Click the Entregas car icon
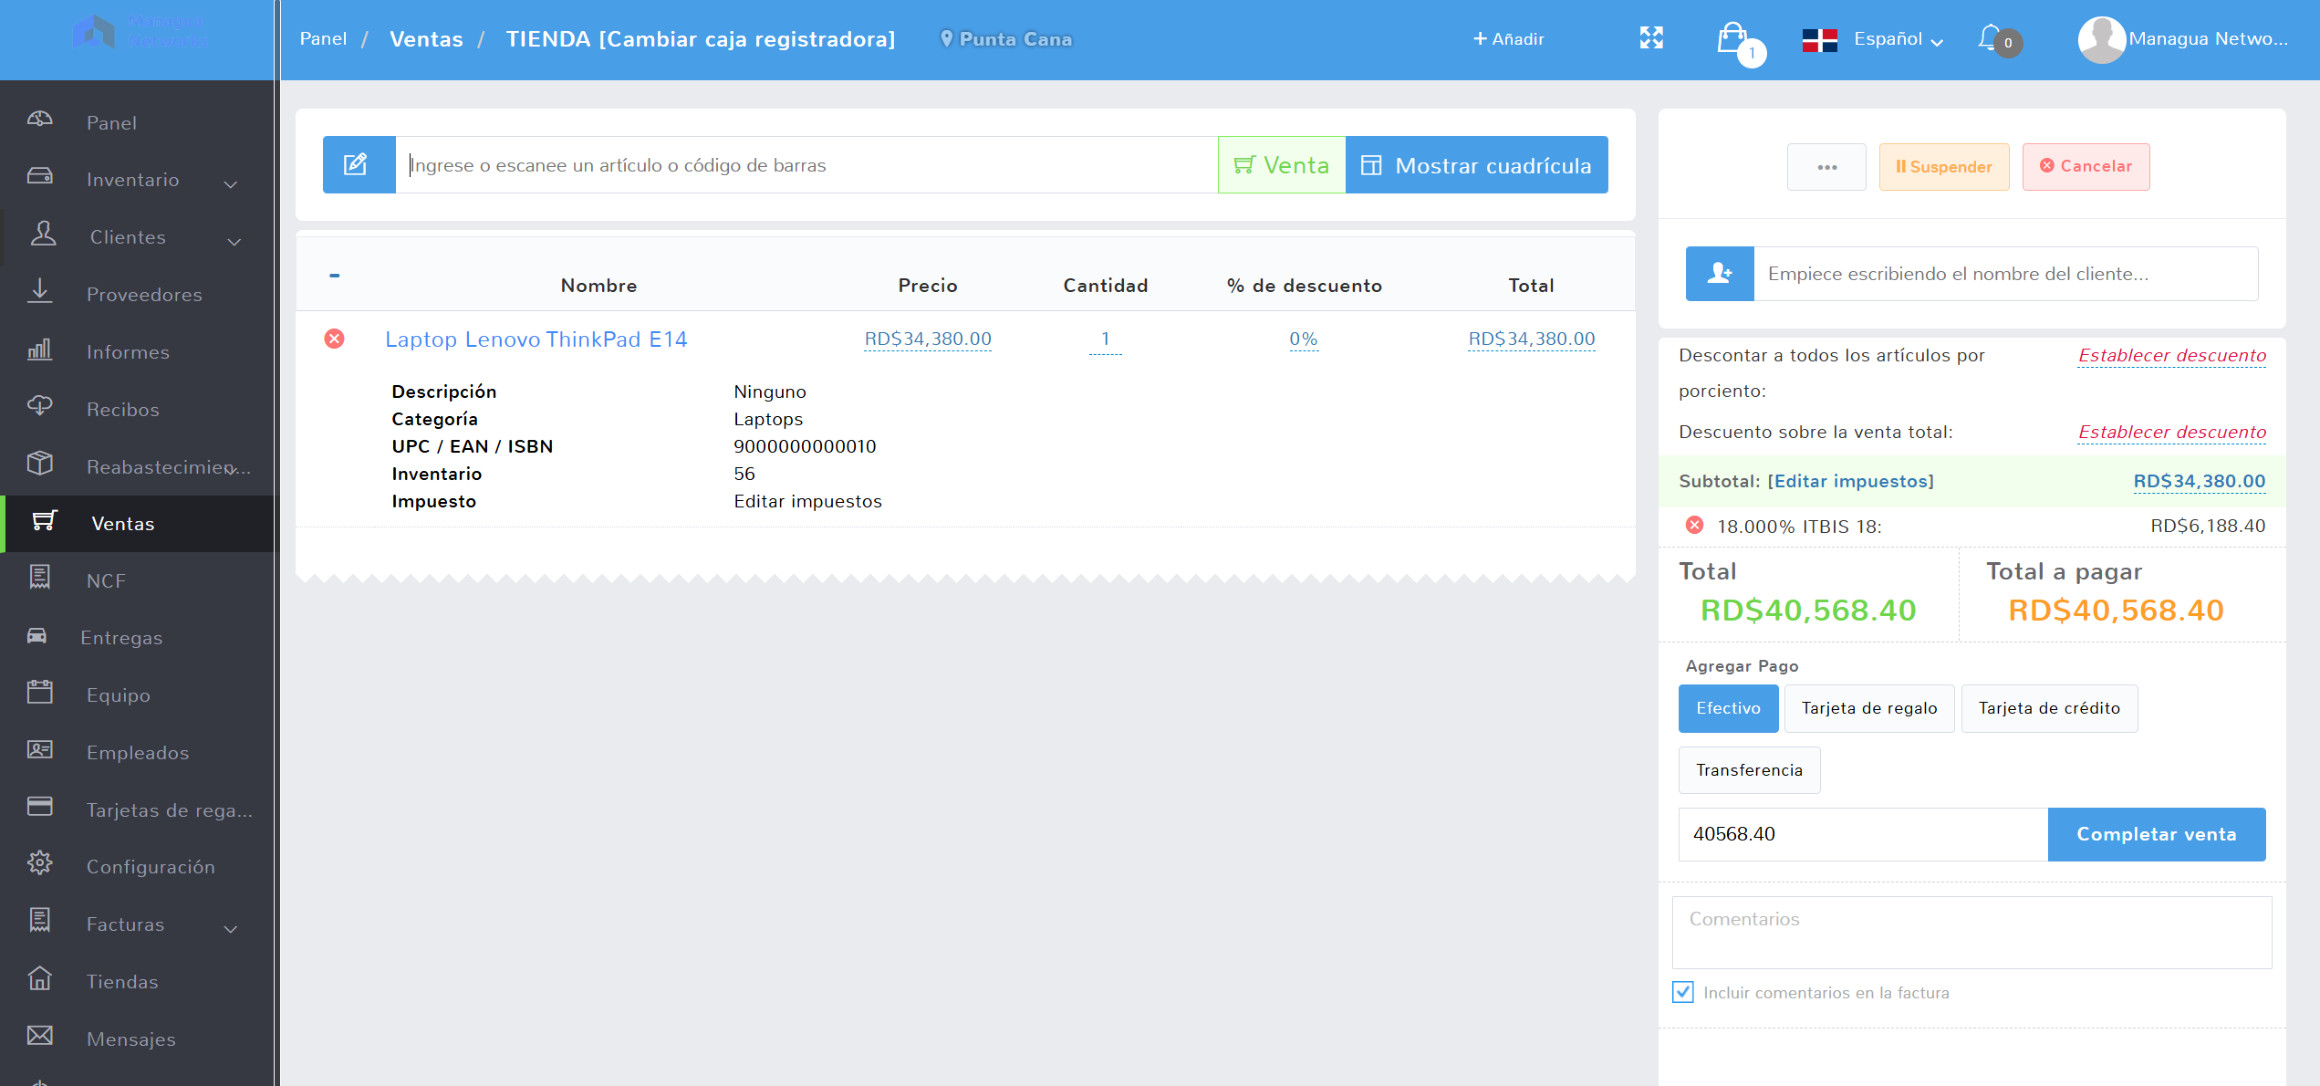This screenshot has height=1086, width=2320. tap(37, 635)
